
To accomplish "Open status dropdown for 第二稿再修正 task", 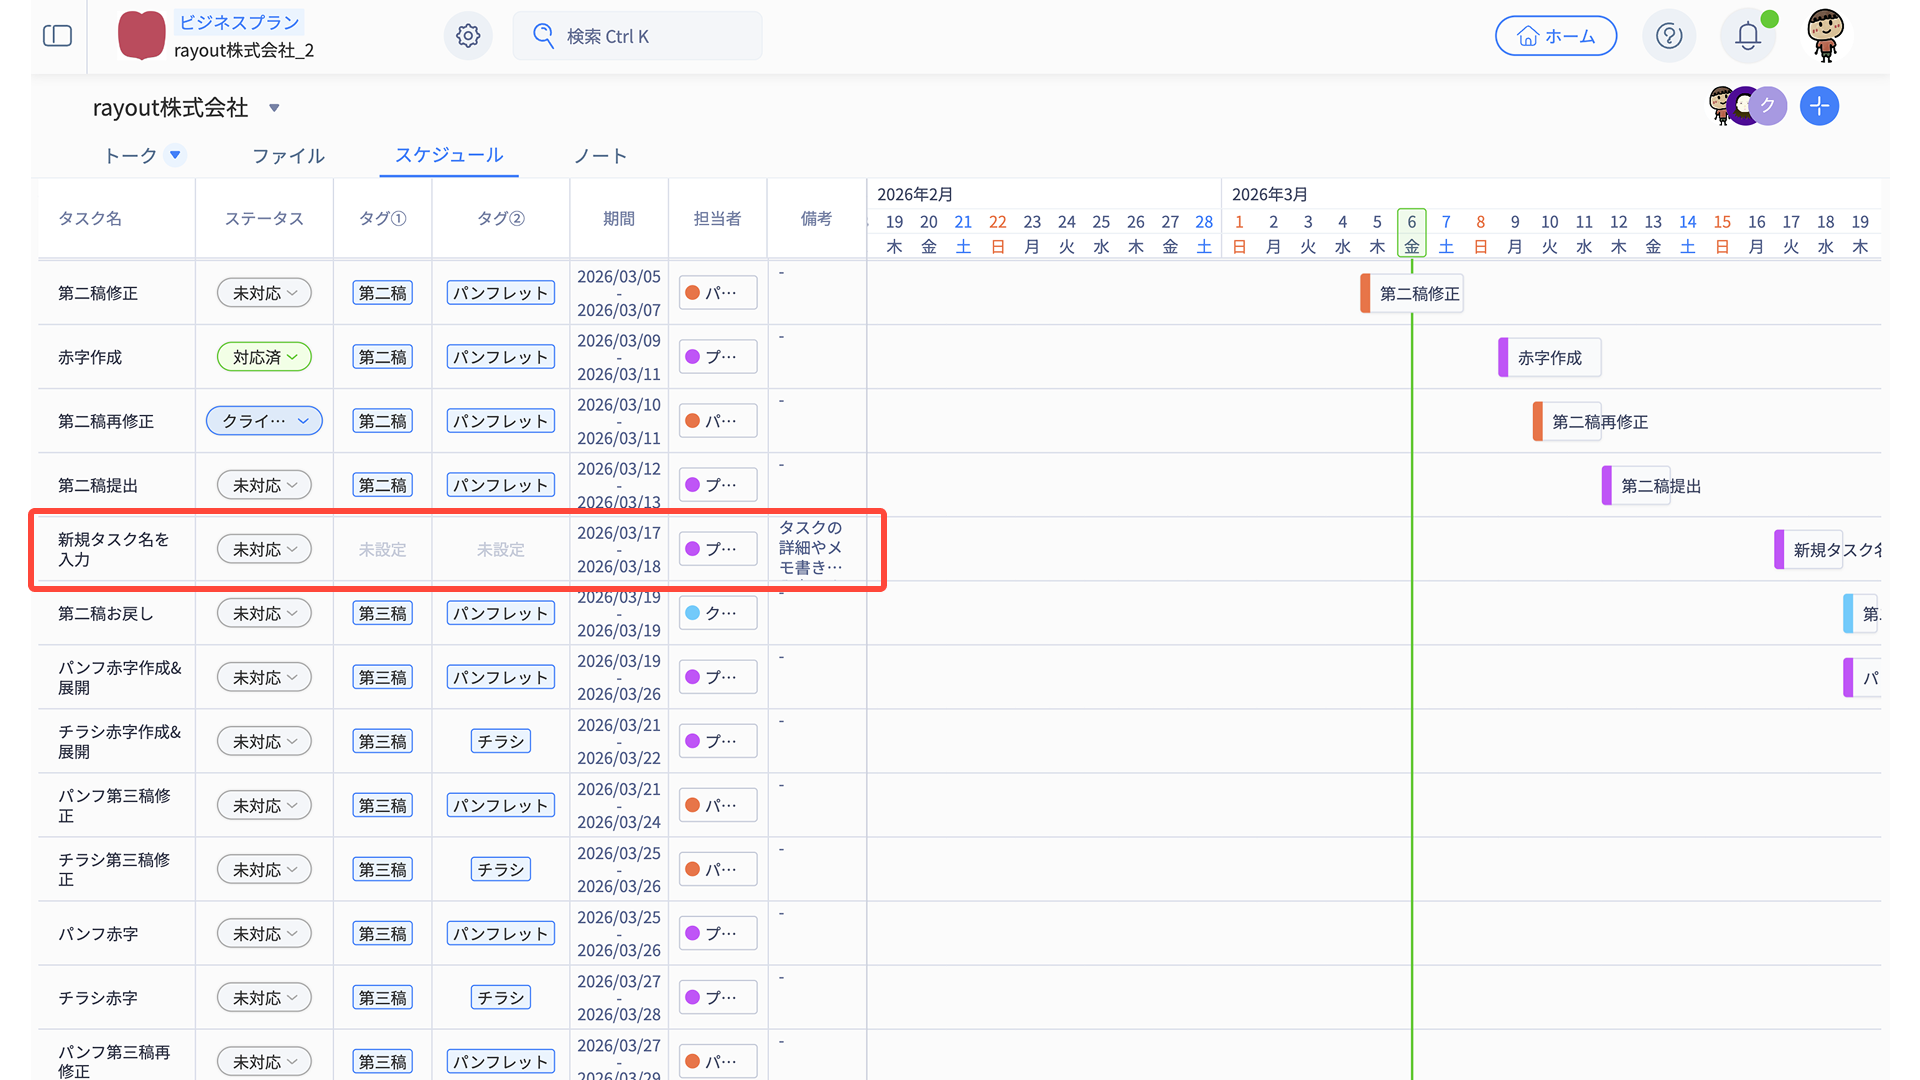I will click(264, 421).
